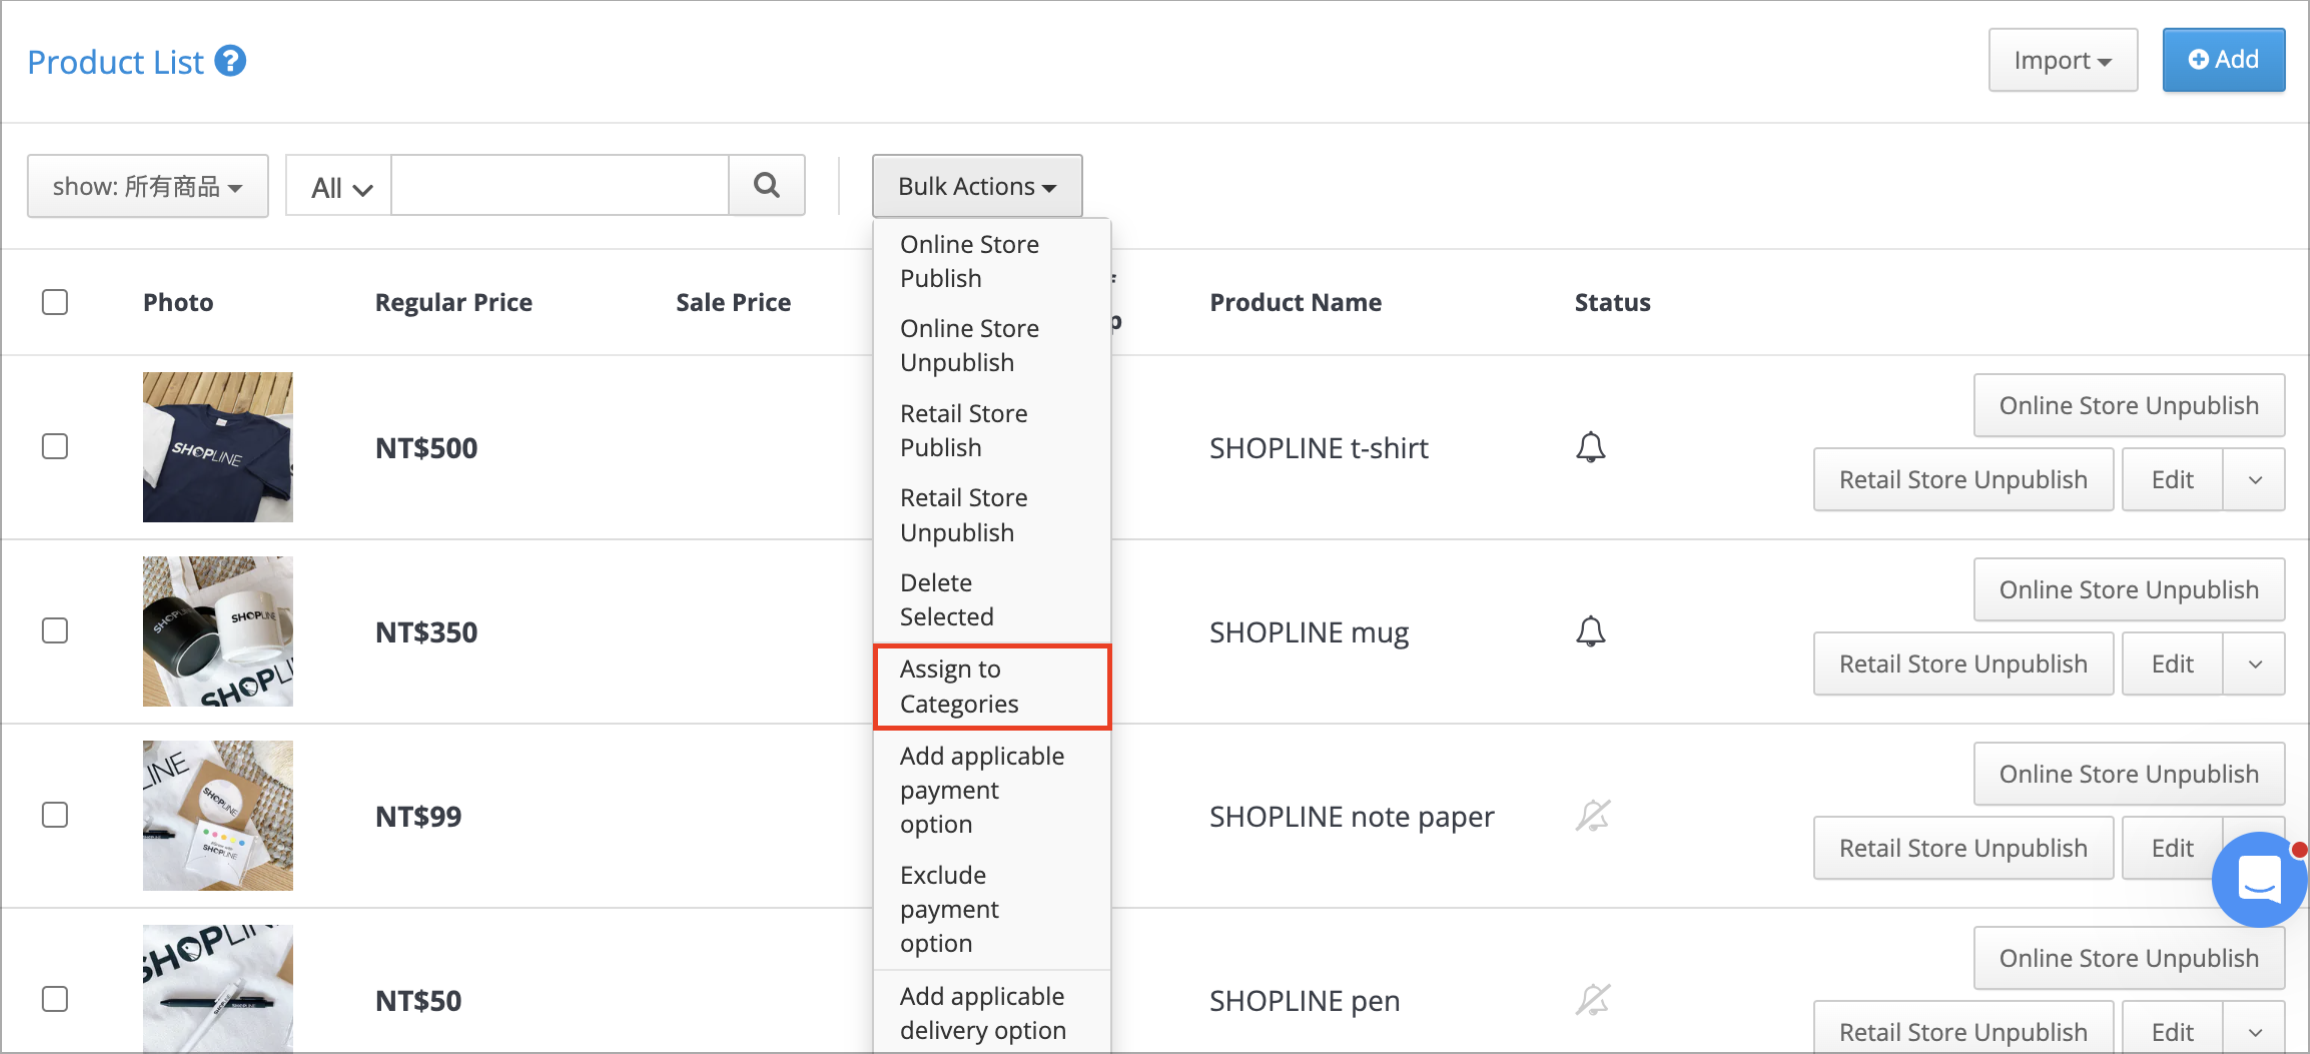The height and width of the screenshot is (1054, 2310).
Task: Click the NT$50 price value
Action: click(418, 1000)
